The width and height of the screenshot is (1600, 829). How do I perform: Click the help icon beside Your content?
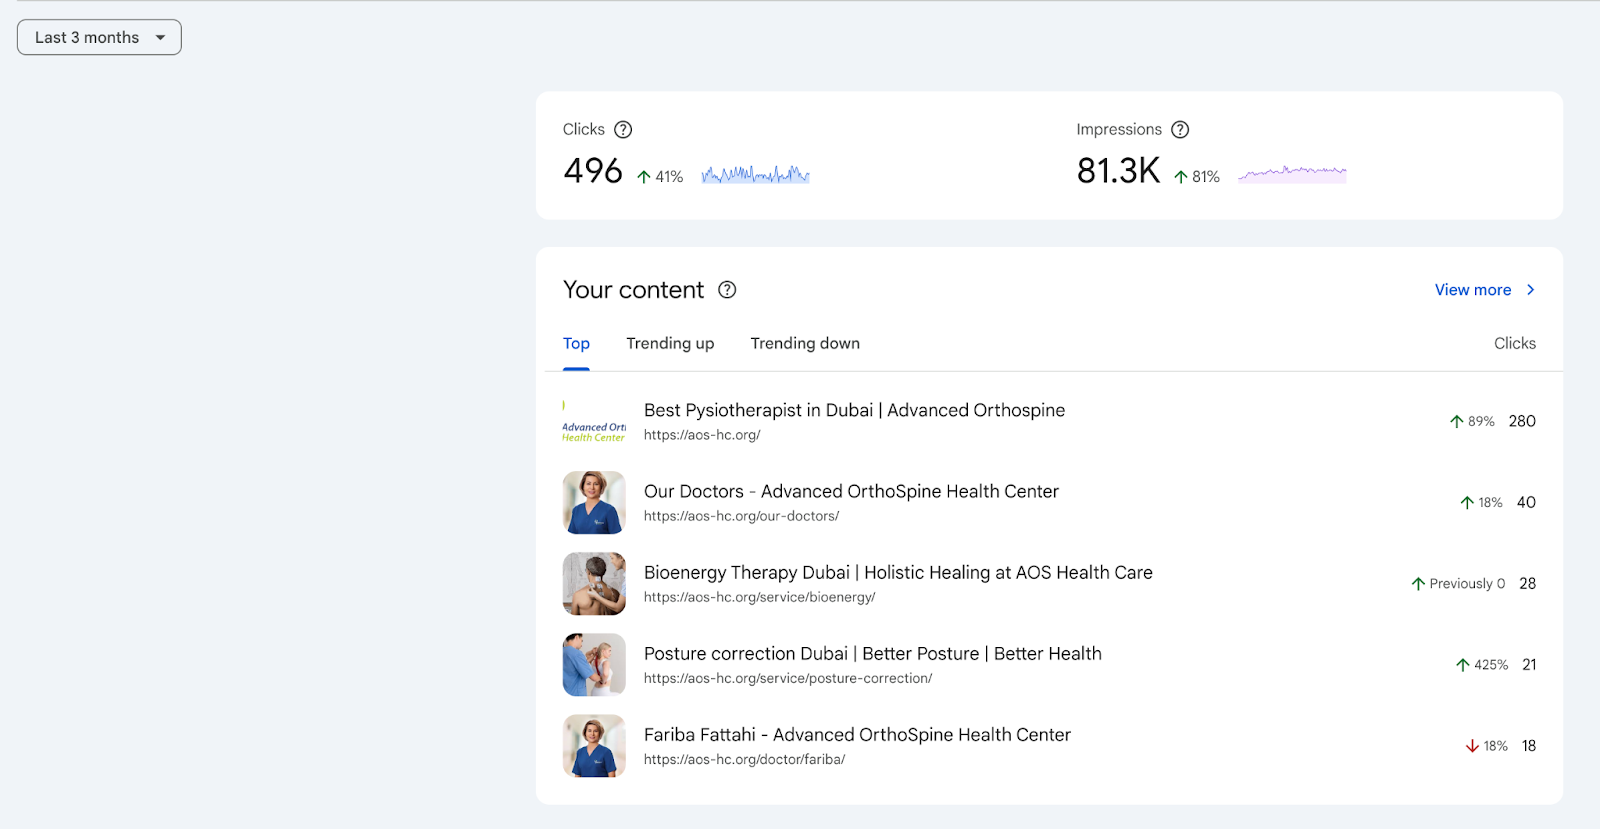(727, 290)
